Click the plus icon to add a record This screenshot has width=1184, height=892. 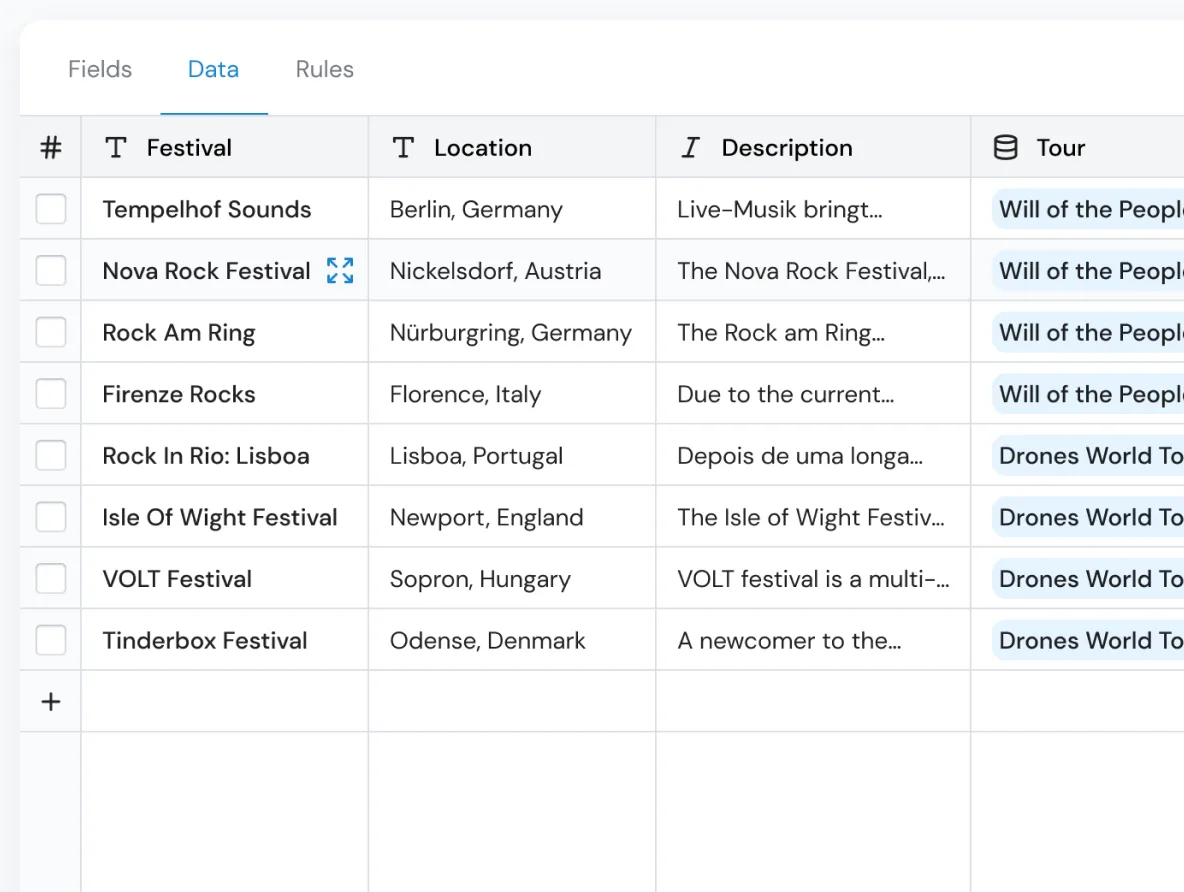[50, 701]
